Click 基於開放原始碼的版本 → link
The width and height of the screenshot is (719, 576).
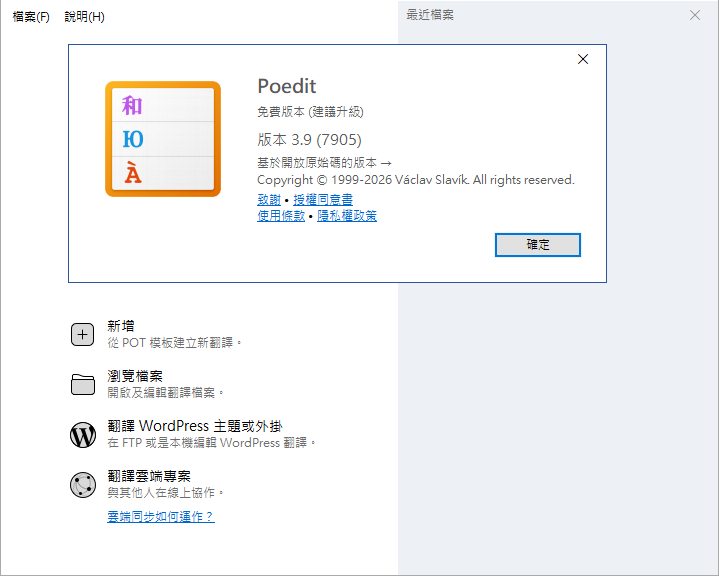[x=324, y=163]
